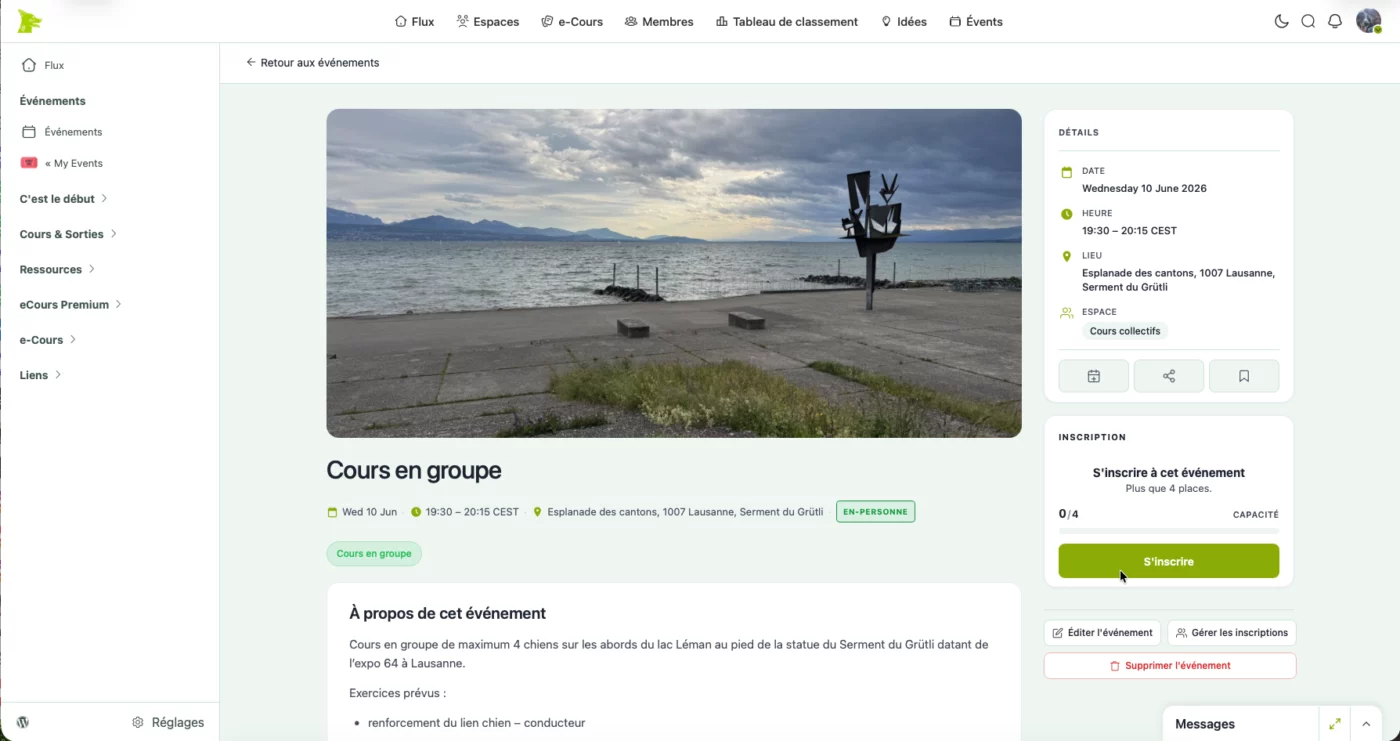Click the Cours en groupe category tag
The height and width of the screenshot is (741, 1400).
[x=374, y=554]
